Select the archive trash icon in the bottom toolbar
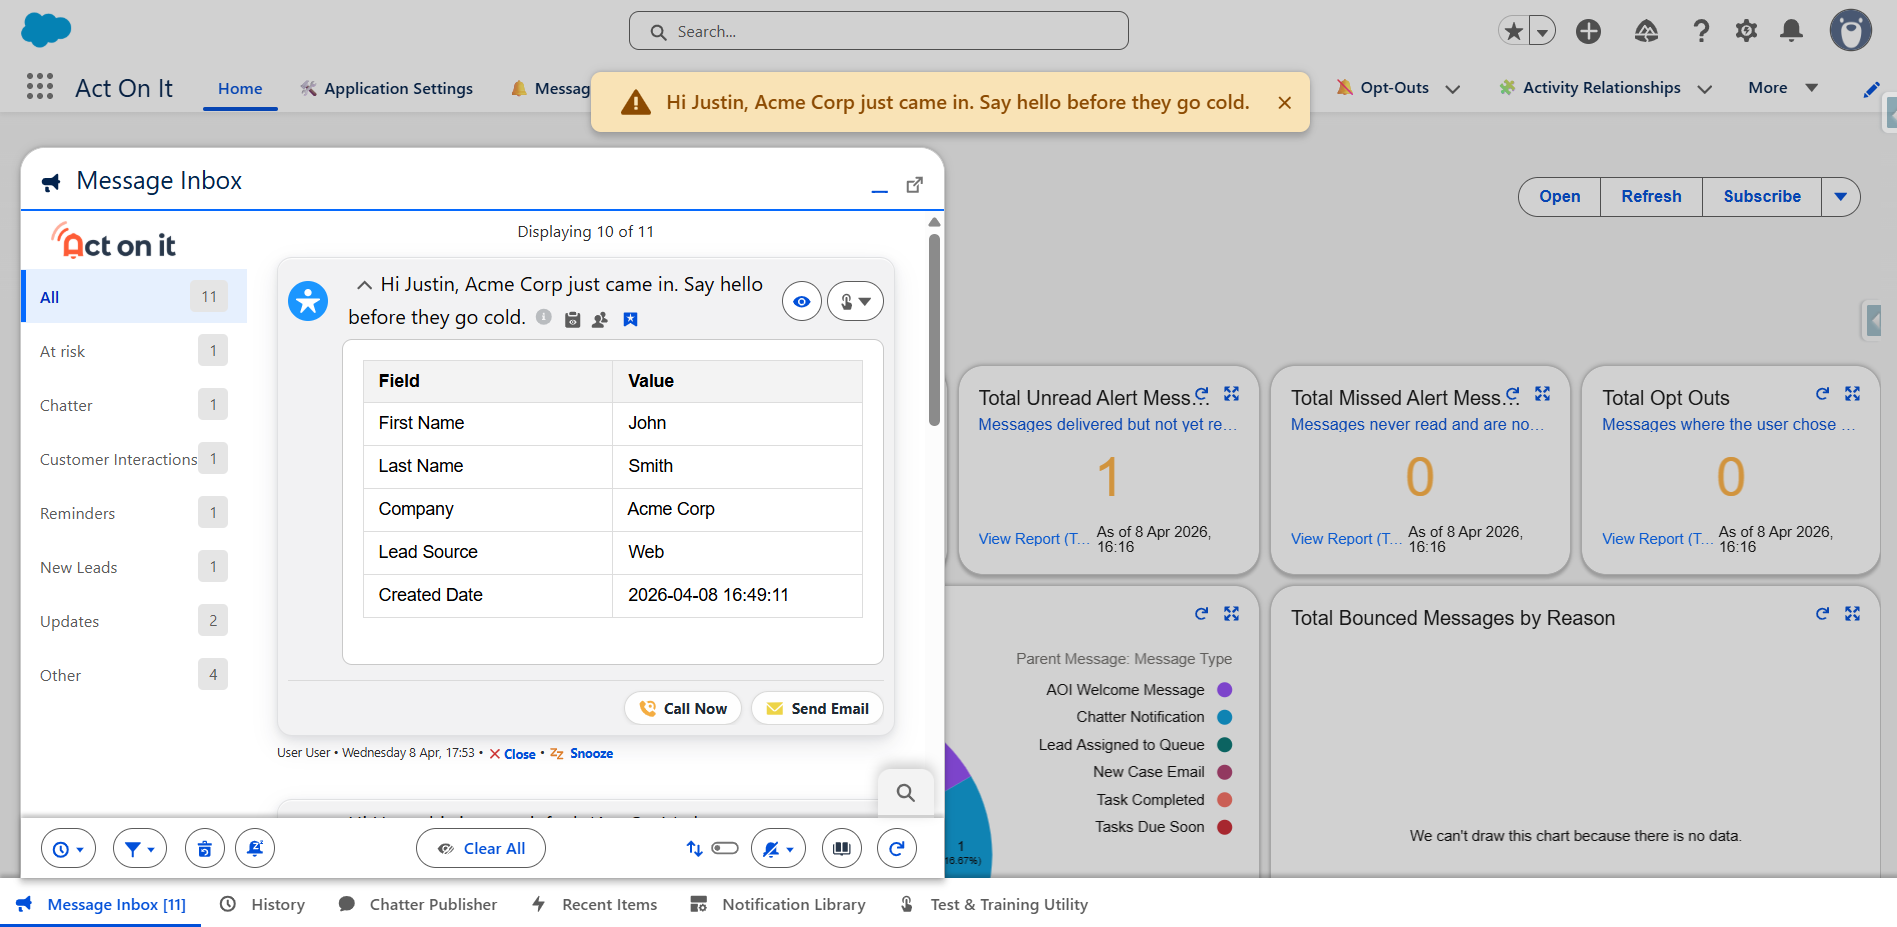1897x927 pixels. coord(204,847)
